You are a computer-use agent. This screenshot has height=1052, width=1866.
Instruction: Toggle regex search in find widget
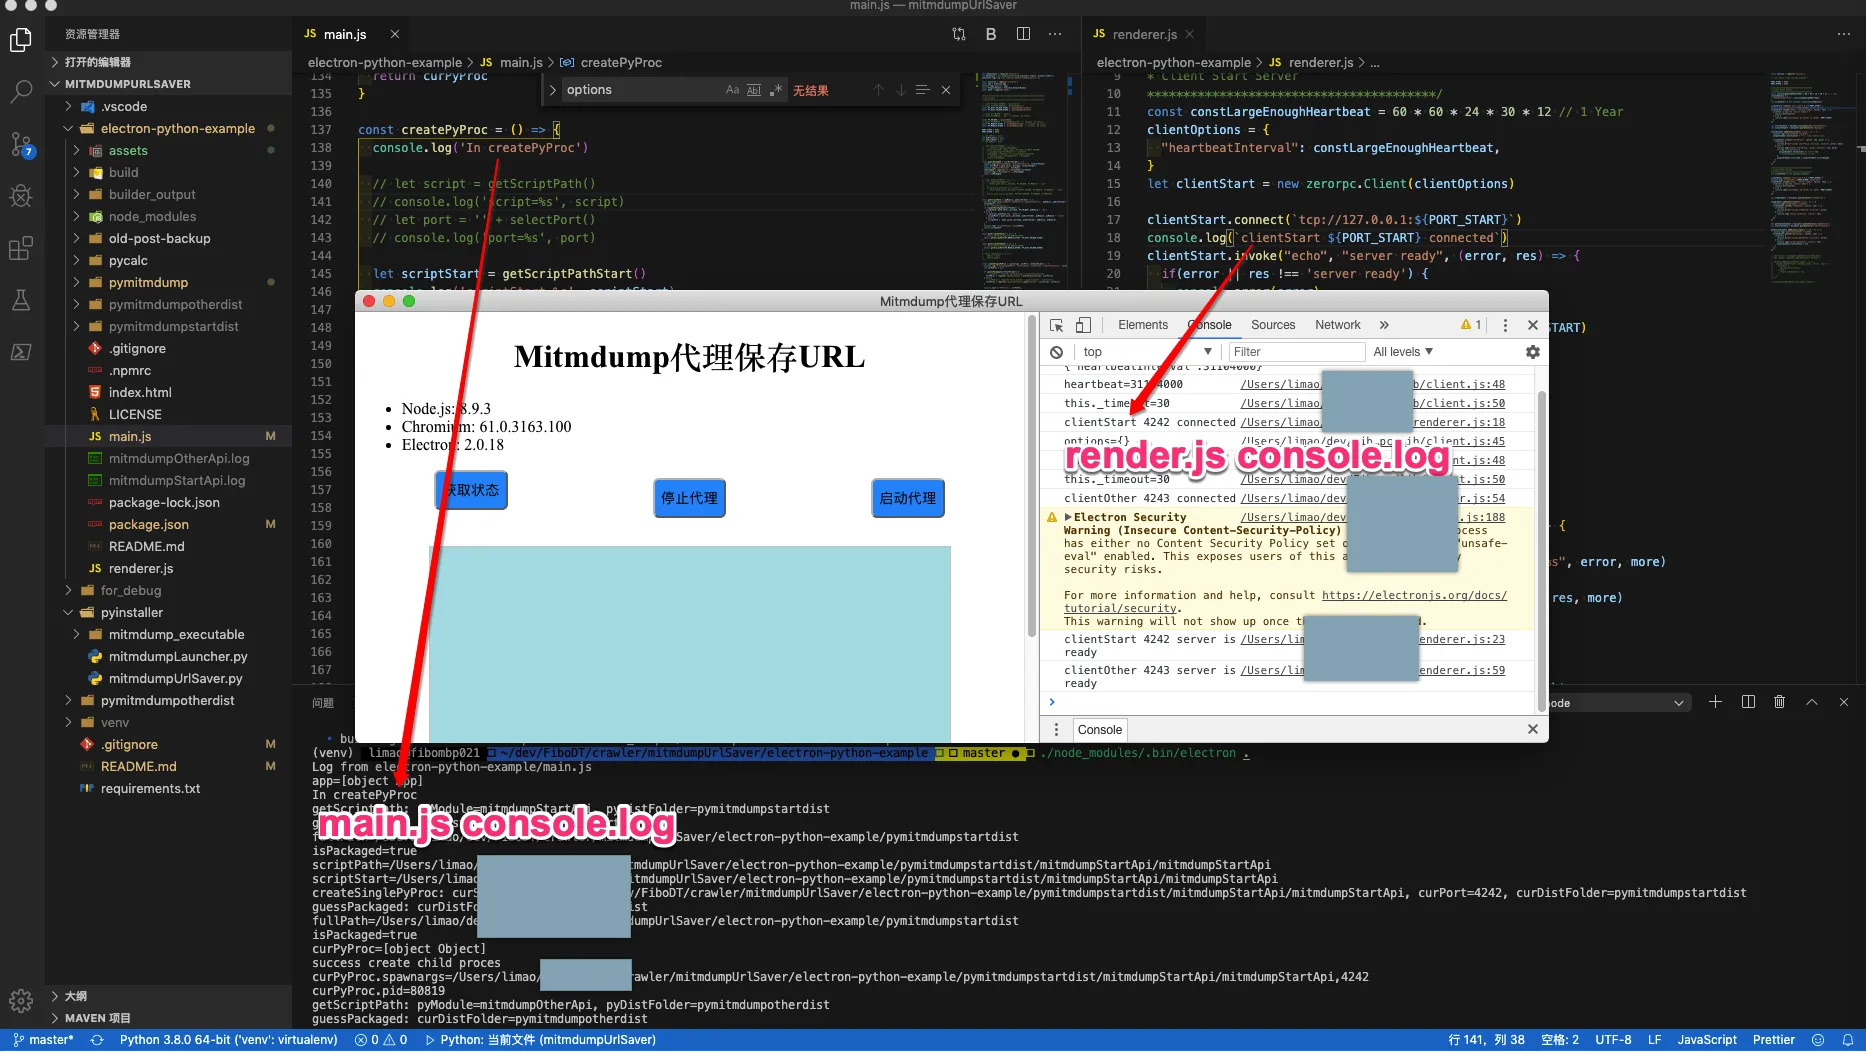pyautogui.click(x=776, y=89)
